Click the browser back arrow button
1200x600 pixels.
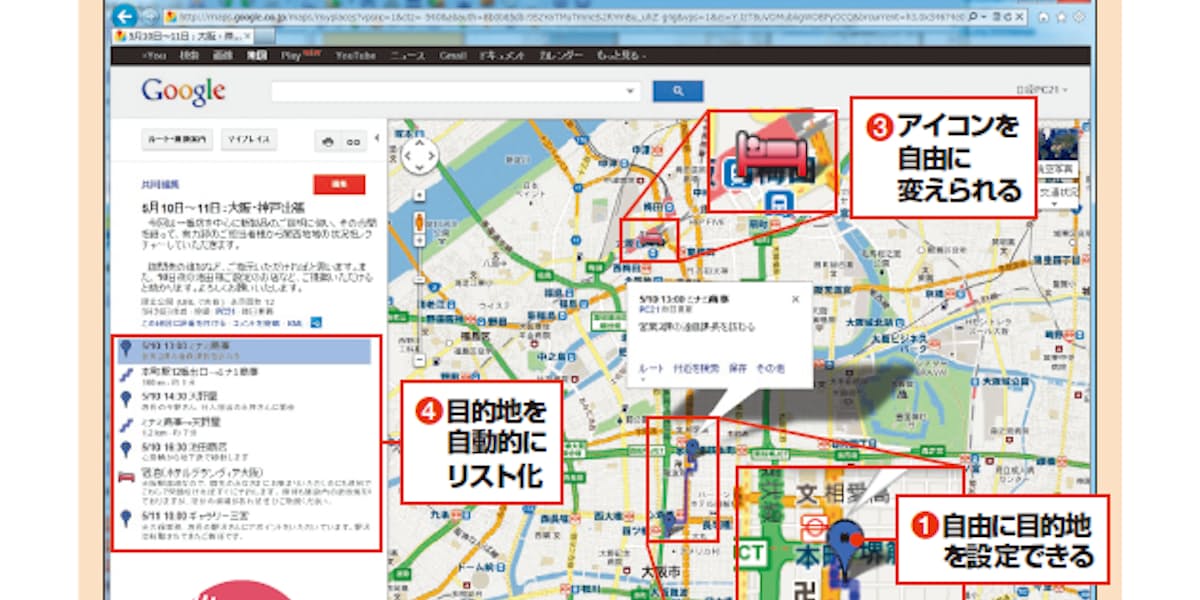click(124, 16)
